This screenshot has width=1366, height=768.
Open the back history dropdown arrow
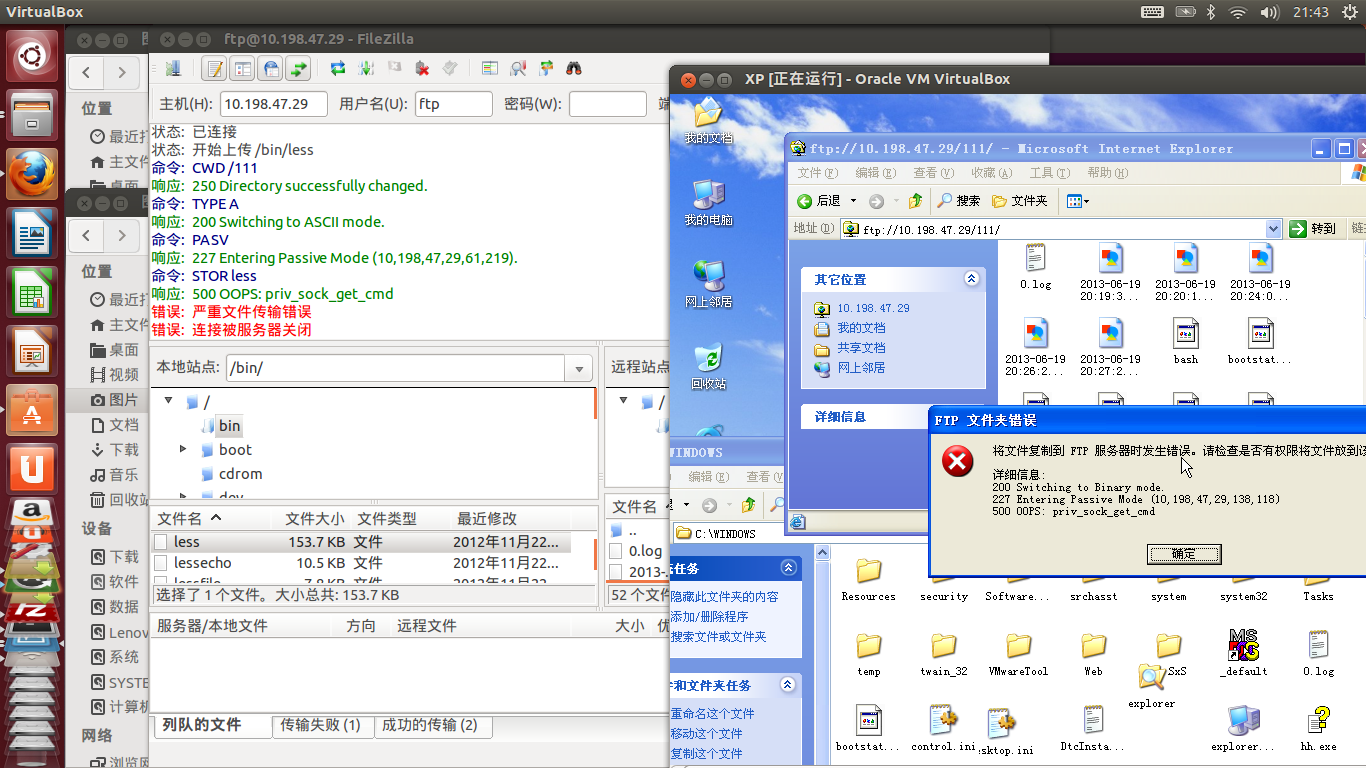(x=853, y=201)
